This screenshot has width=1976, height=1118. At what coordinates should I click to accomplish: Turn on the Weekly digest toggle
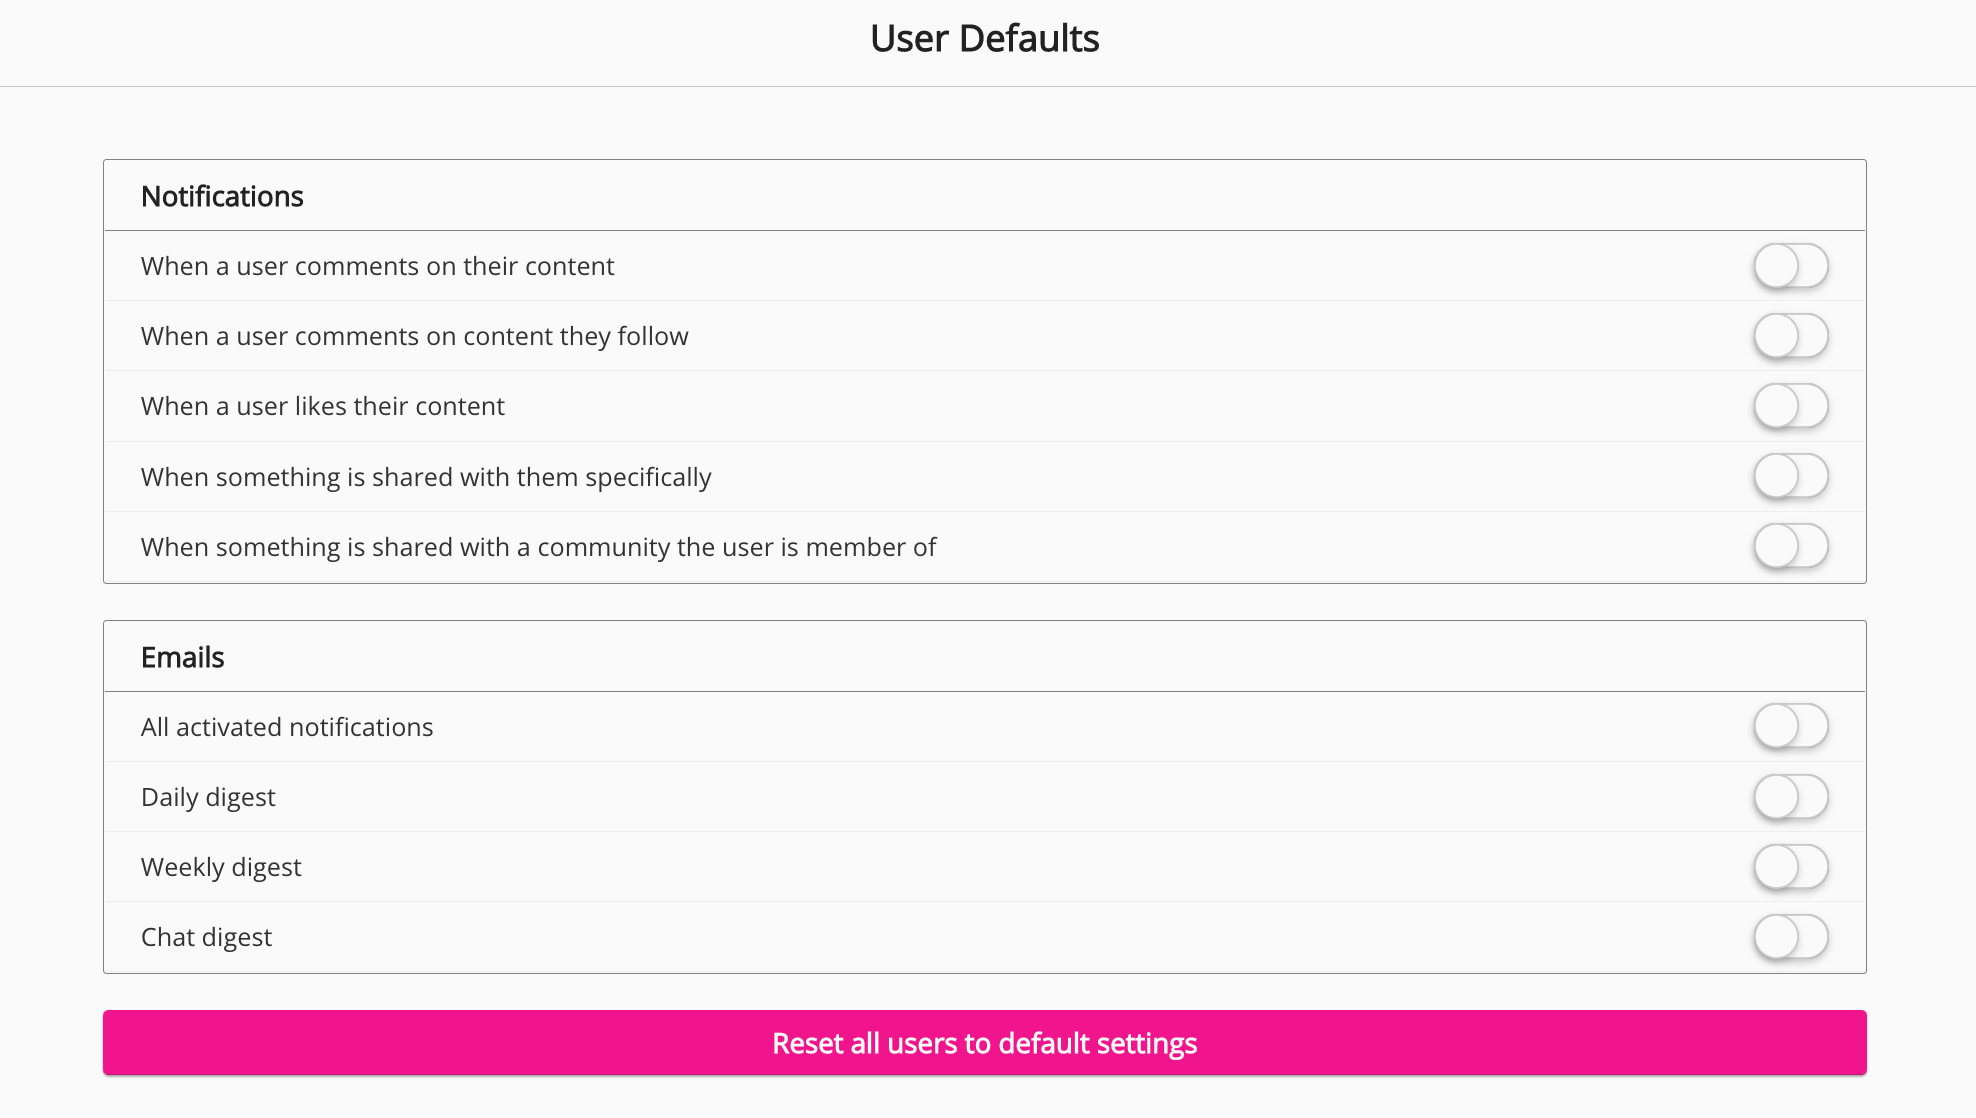[1790, 867]
